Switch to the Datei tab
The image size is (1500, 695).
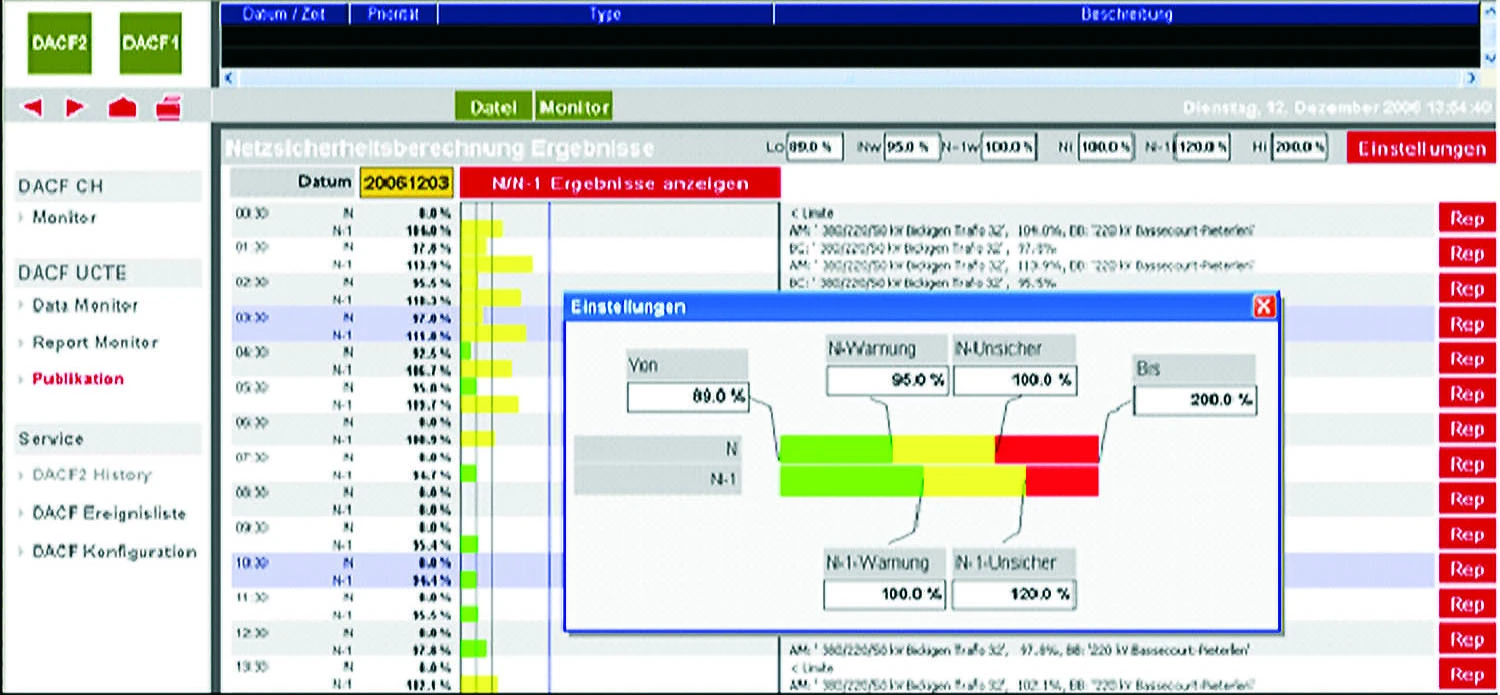493,106
